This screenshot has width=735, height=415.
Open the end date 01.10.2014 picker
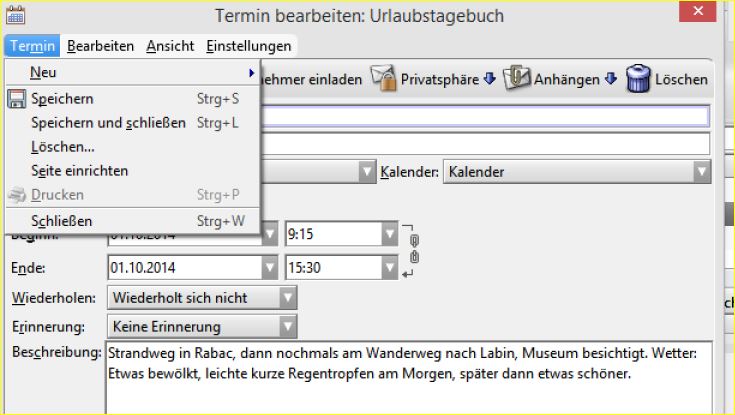[270, 268]
